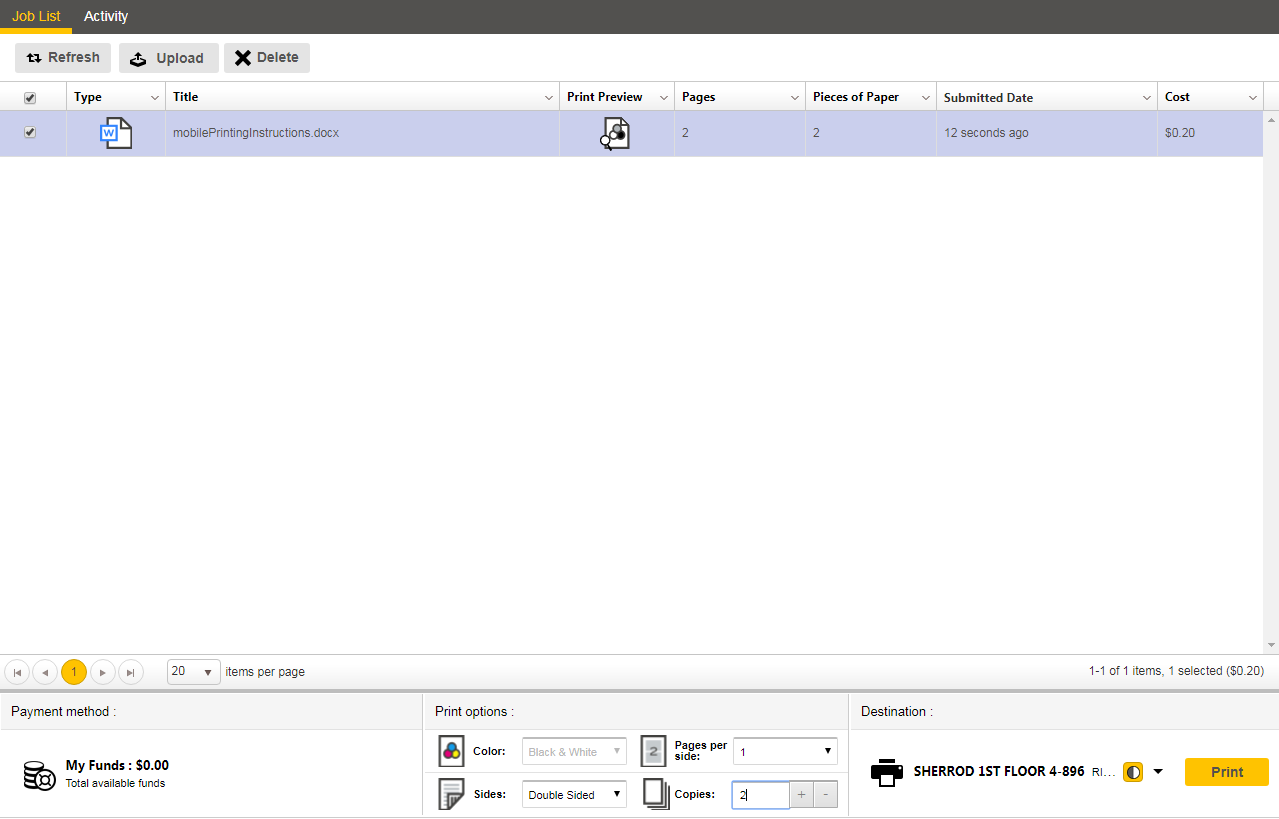This screenshot has height=819, width=1279.
Task: Click the yellow grayscale printer mode icon
Action: click(x=1133, y=772)
